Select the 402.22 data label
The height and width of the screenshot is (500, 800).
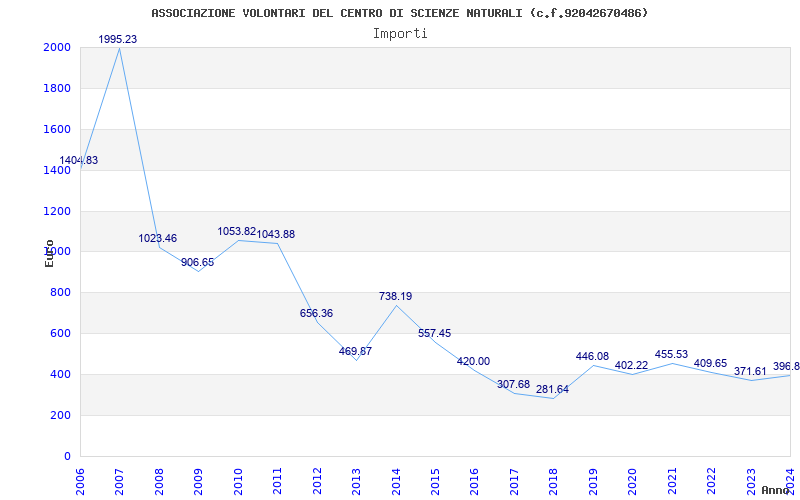click(632, 365)
